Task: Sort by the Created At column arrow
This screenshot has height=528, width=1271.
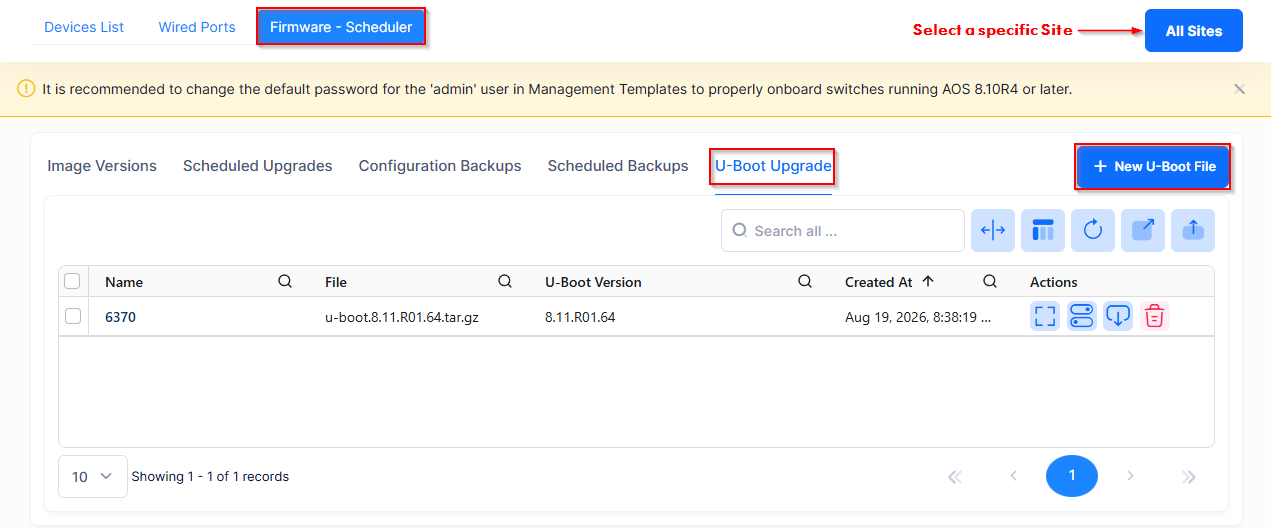Action: click(x=928, y=281)
